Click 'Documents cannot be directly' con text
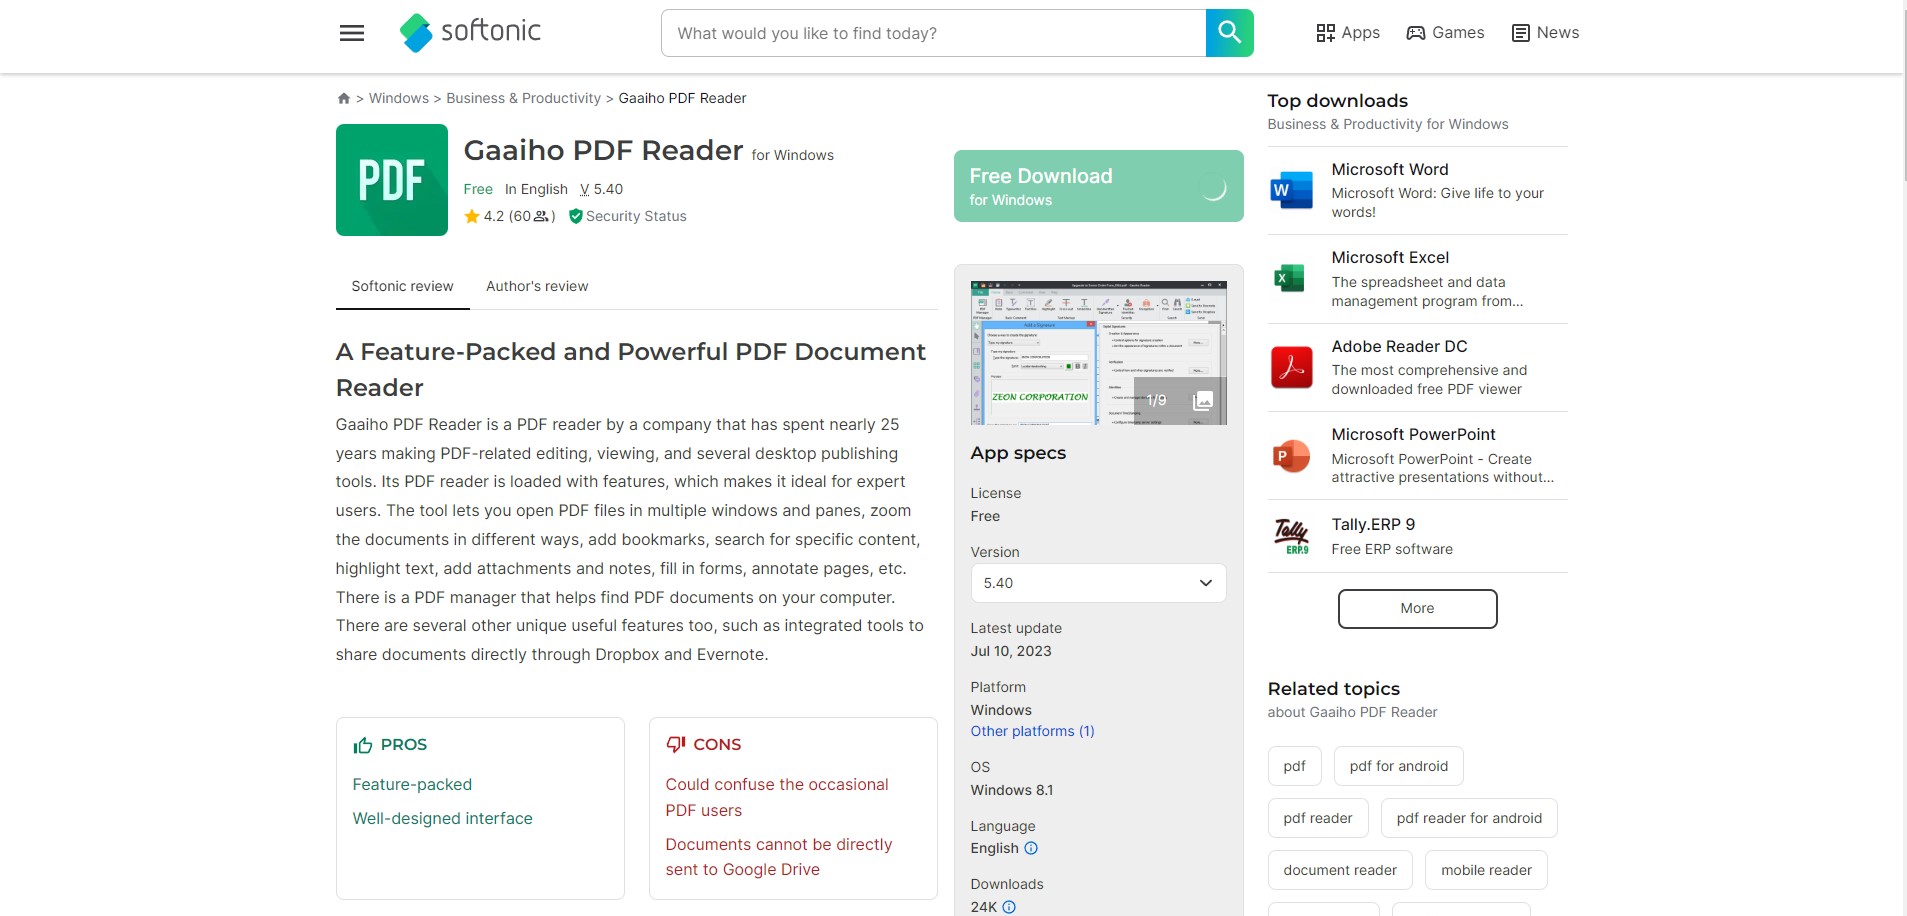This screenshot has height=916, width=1907. coord(779,845)
